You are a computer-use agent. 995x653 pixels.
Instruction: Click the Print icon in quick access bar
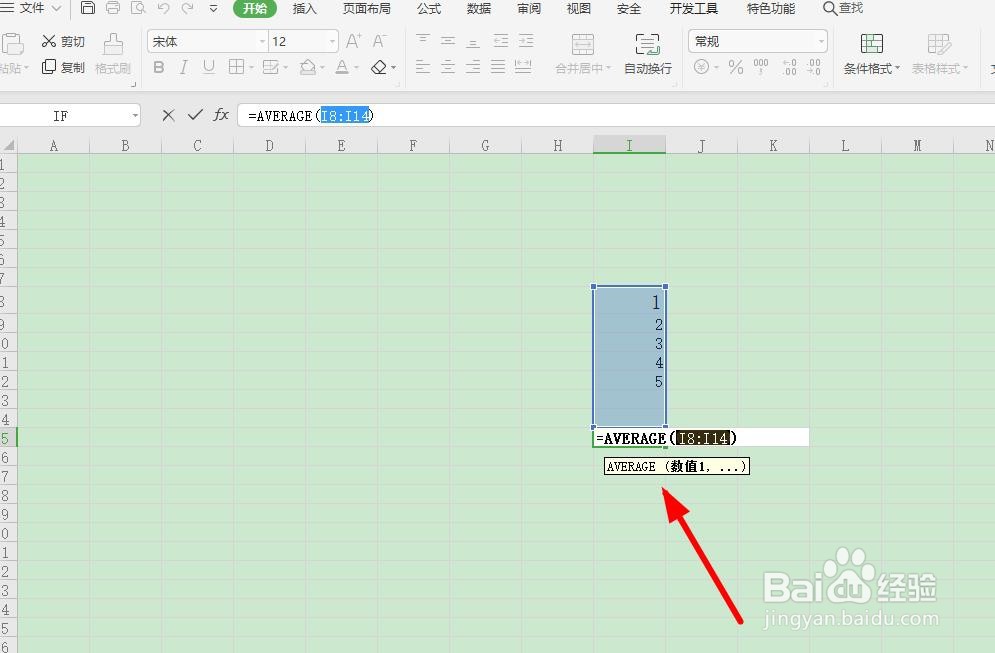(x=113, y=8)
